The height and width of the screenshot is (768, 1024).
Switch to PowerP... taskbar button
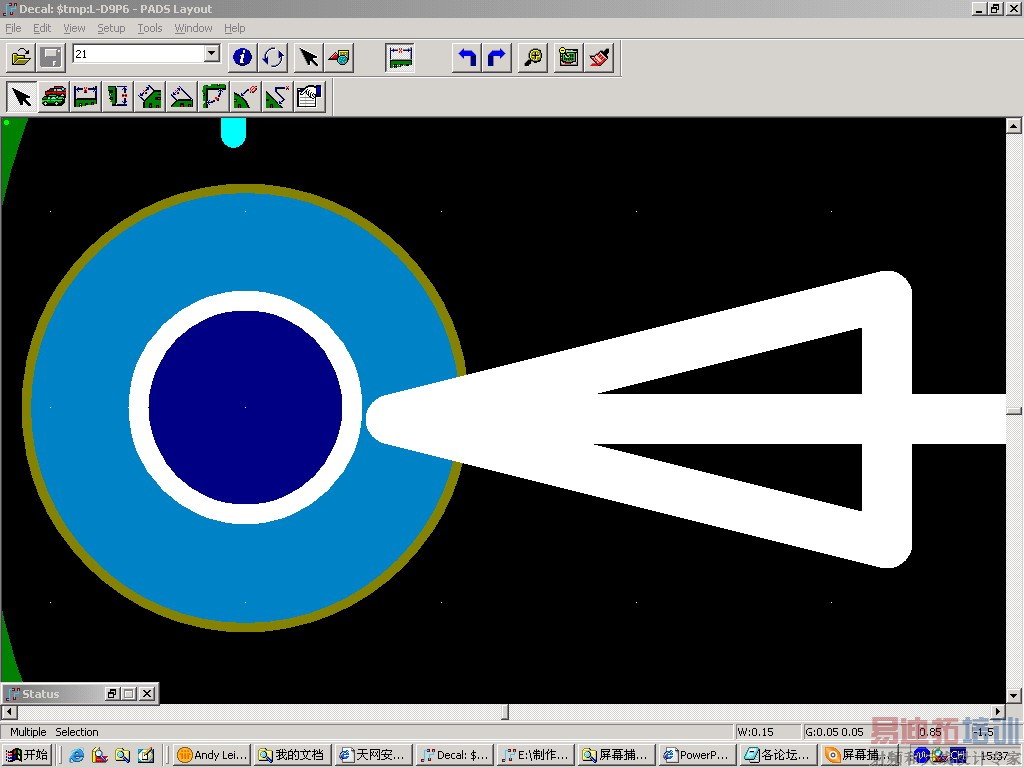tap(696, 755)
